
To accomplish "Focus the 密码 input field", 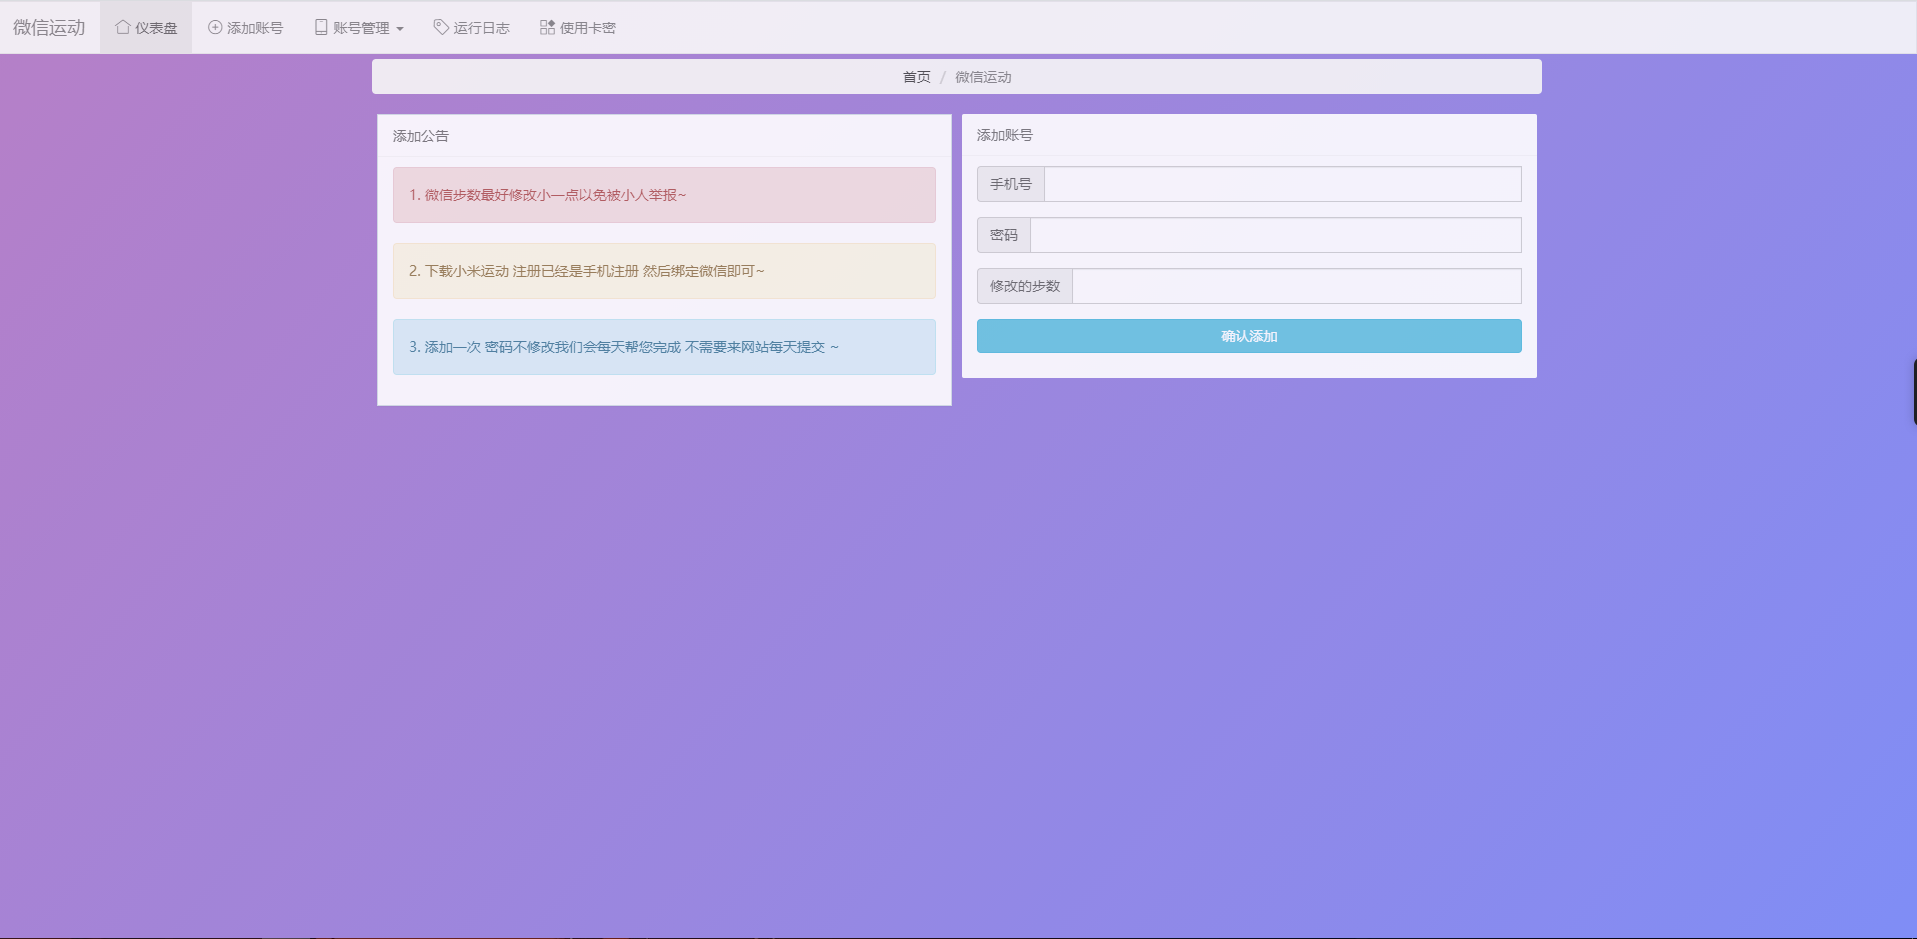I will [x=1276, y=235].
